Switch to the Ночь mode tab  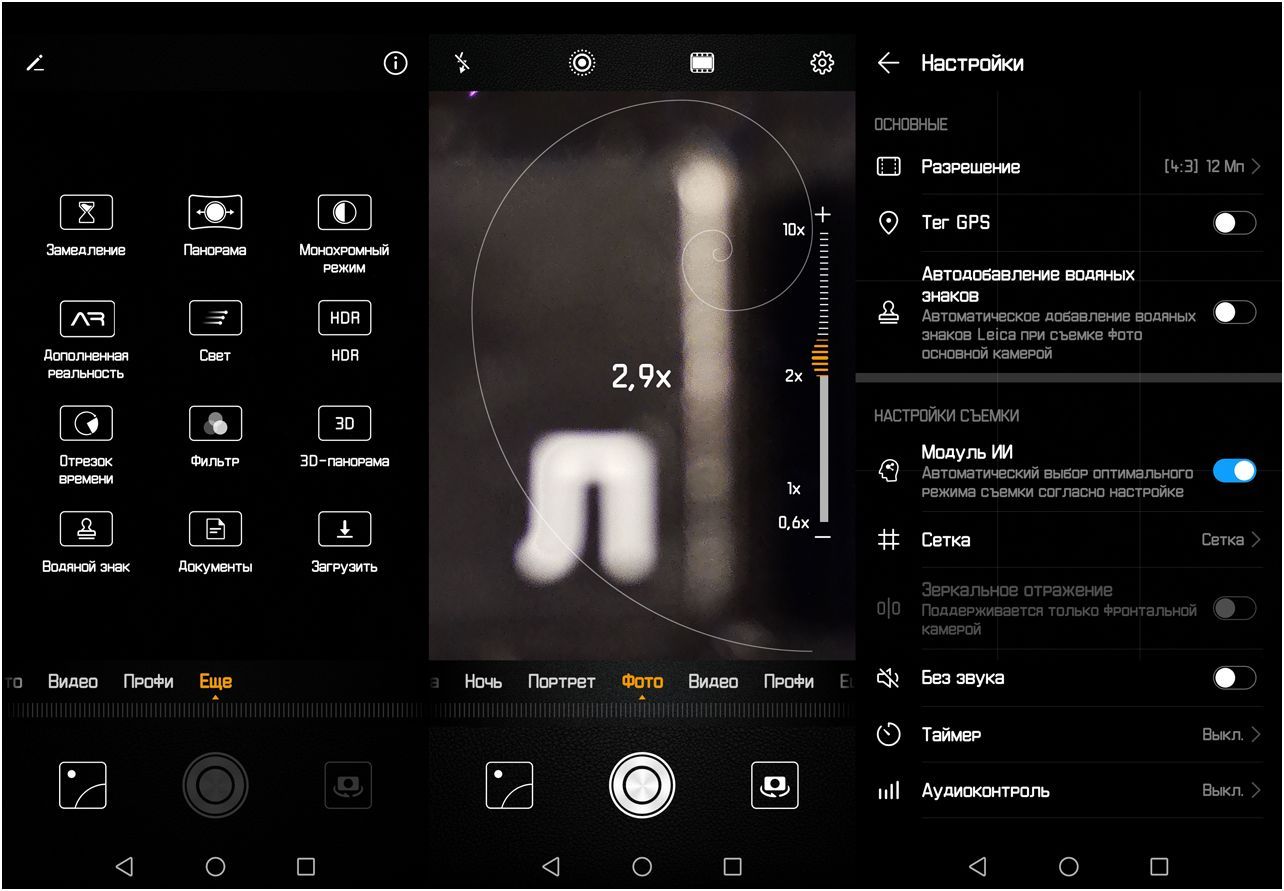tap(483, 682)
